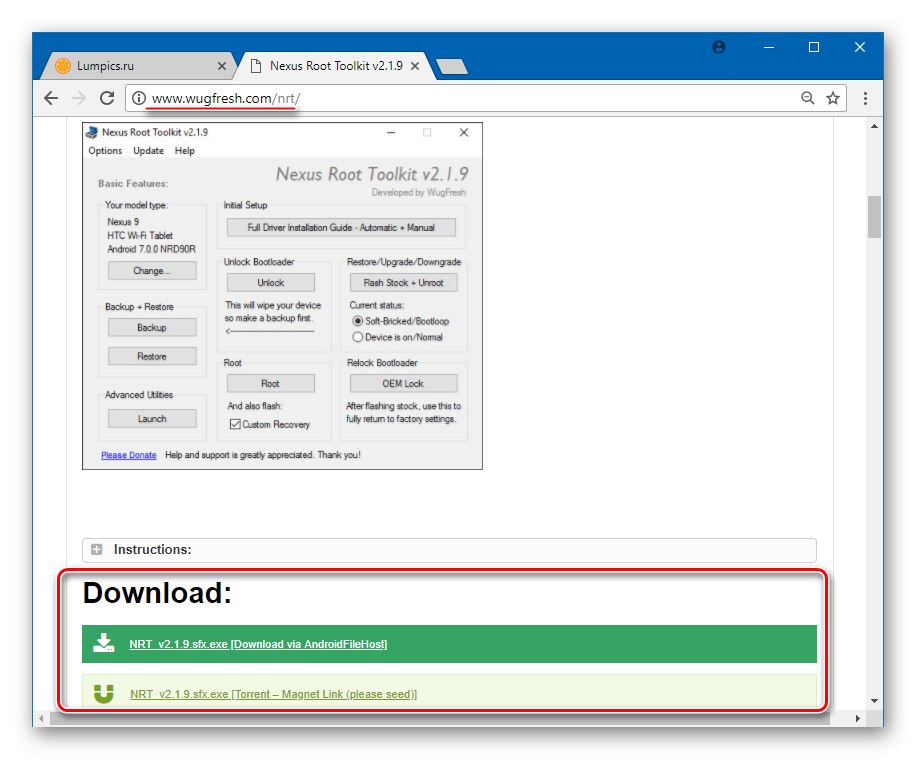Viewport: 916px width, 759px height.
Task: Click the horizontal scrollbar left arrow
Action: tap(41, 718)
